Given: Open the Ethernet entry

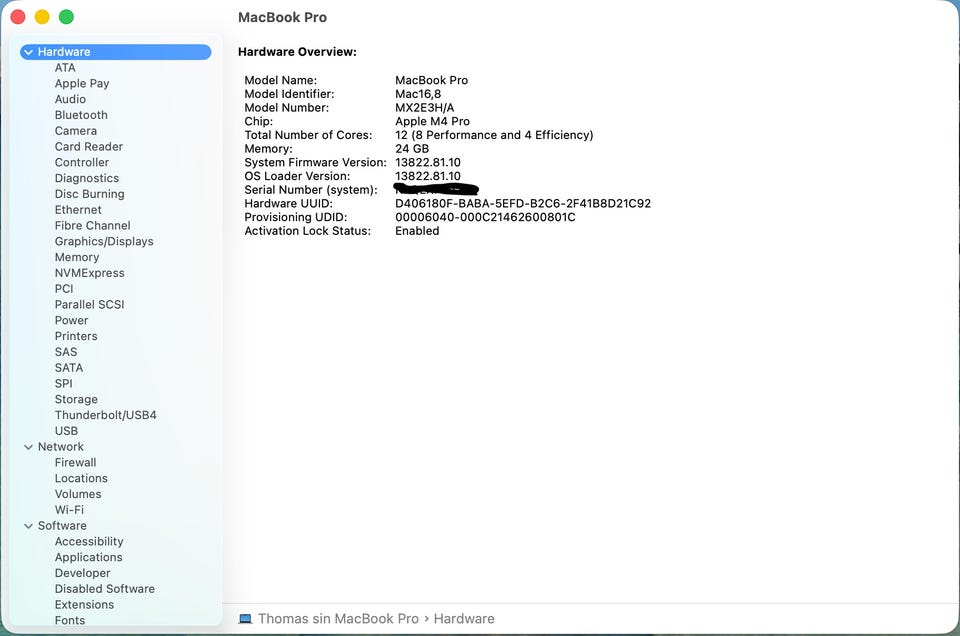Looking at the screenshot, I should 78,210.
